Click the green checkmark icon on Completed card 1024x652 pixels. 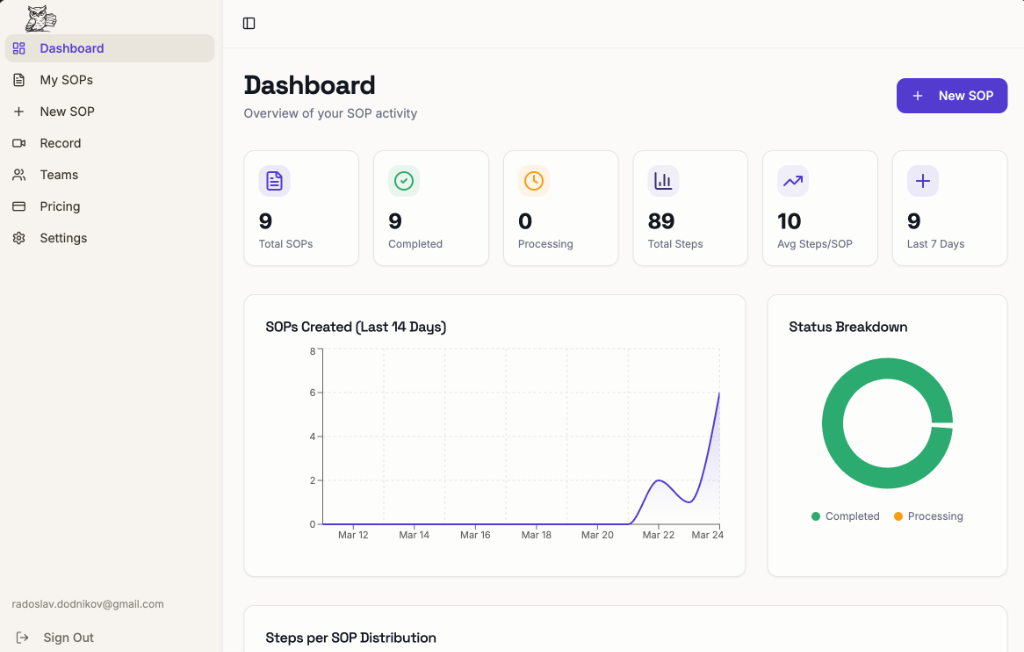403,181
